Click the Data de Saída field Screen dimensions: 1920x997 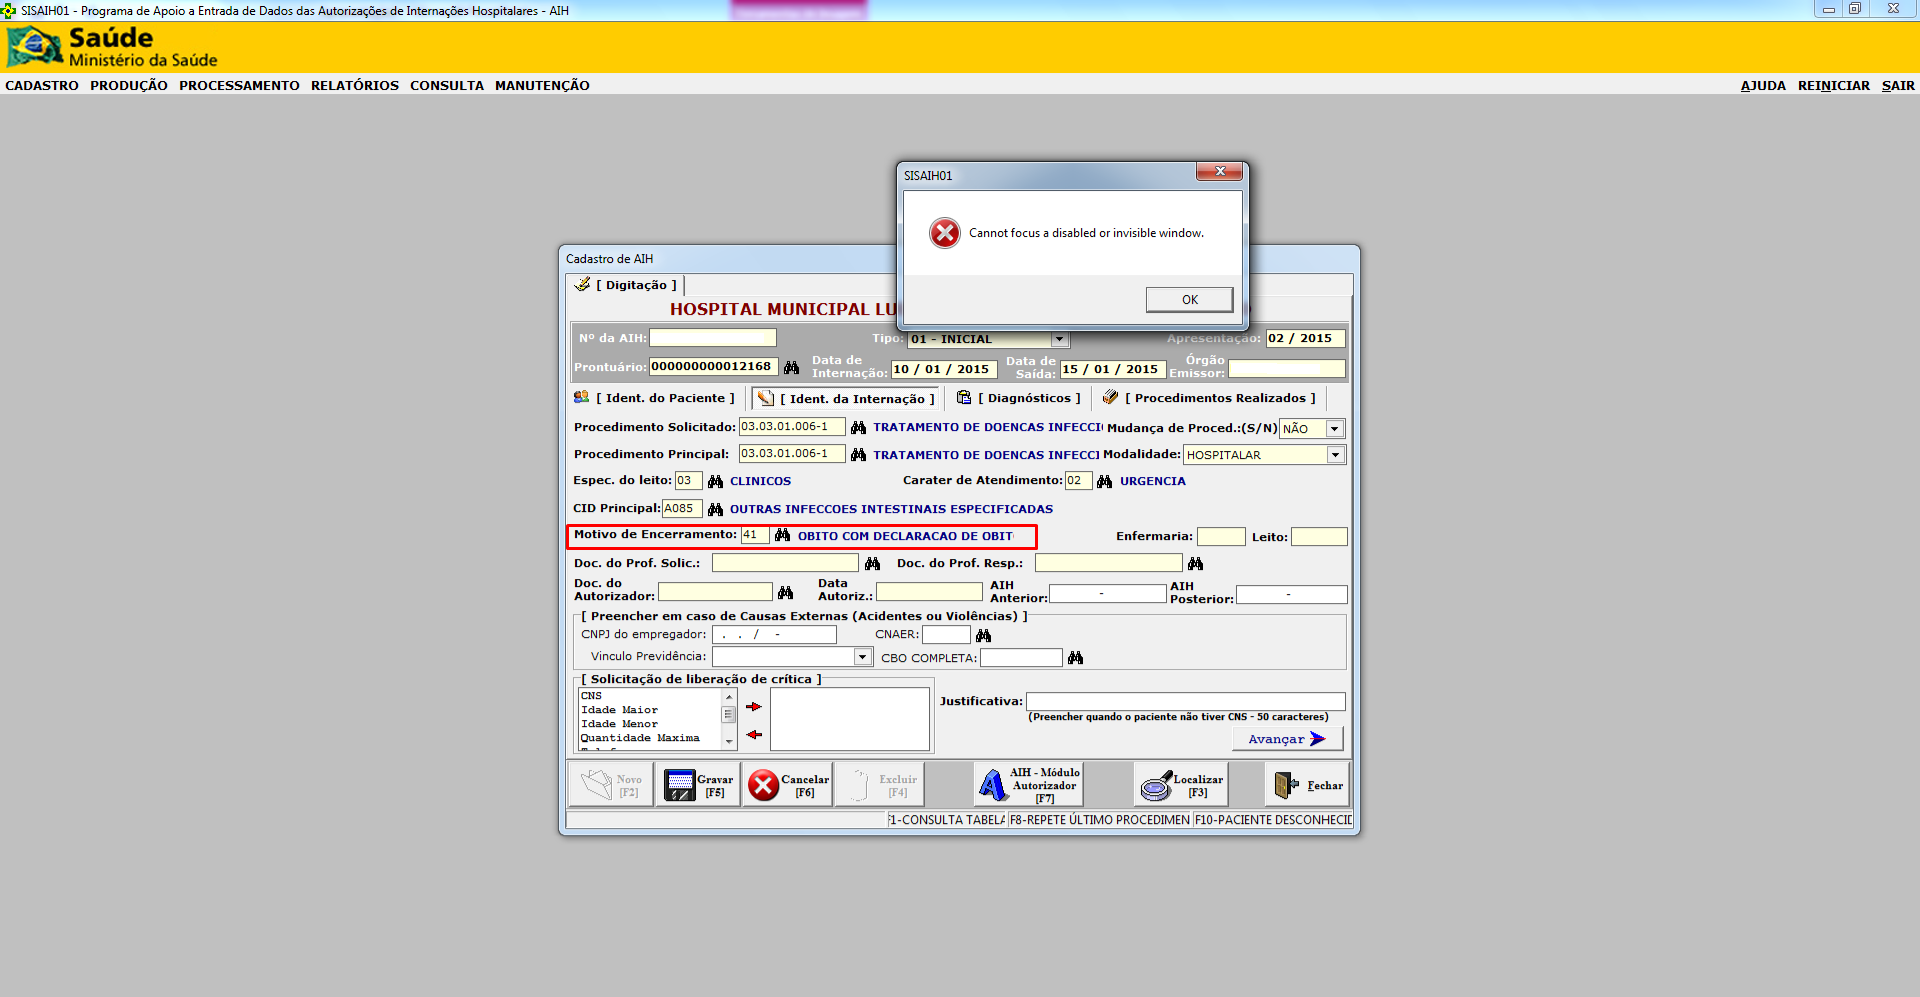tap(1112, 369)
